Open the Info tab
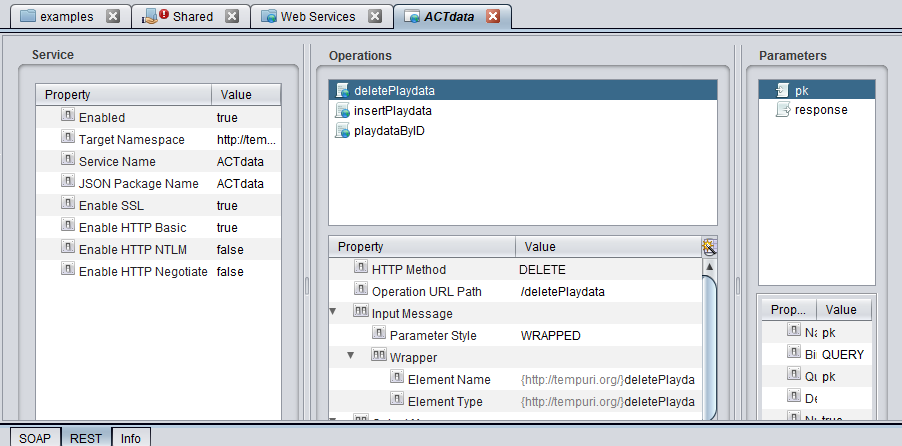902x446 pixels. click(x=131, y=437)
